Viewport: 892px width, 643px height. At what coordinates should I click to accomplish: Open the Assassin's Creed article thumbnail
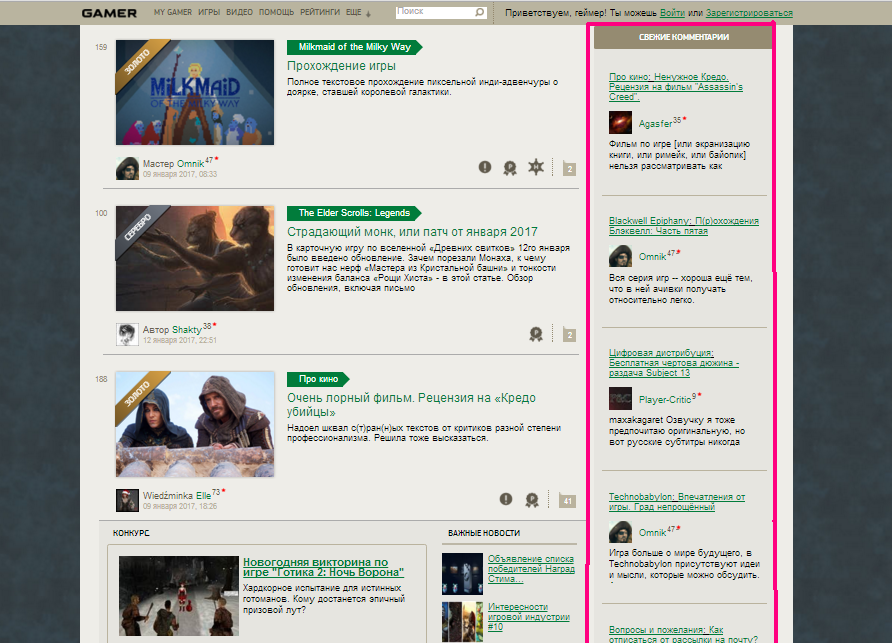194,423
